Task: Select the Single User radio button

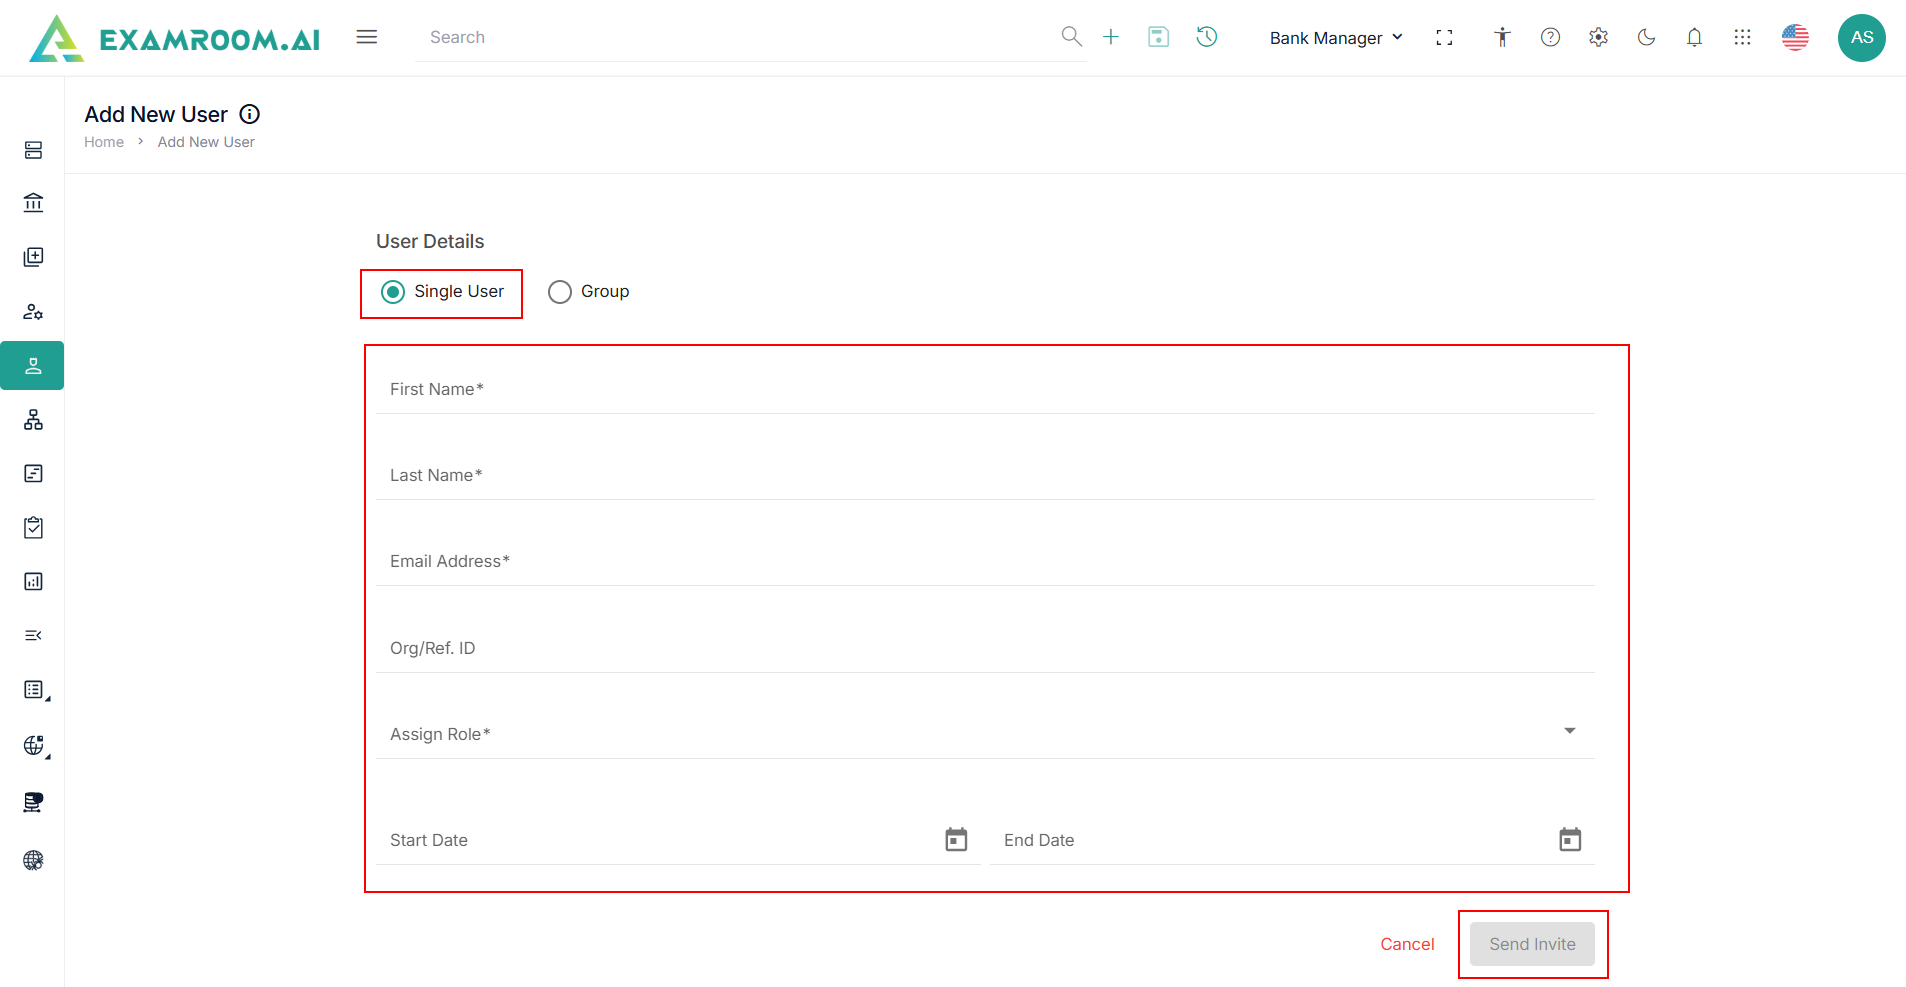Action: [393, 292]
